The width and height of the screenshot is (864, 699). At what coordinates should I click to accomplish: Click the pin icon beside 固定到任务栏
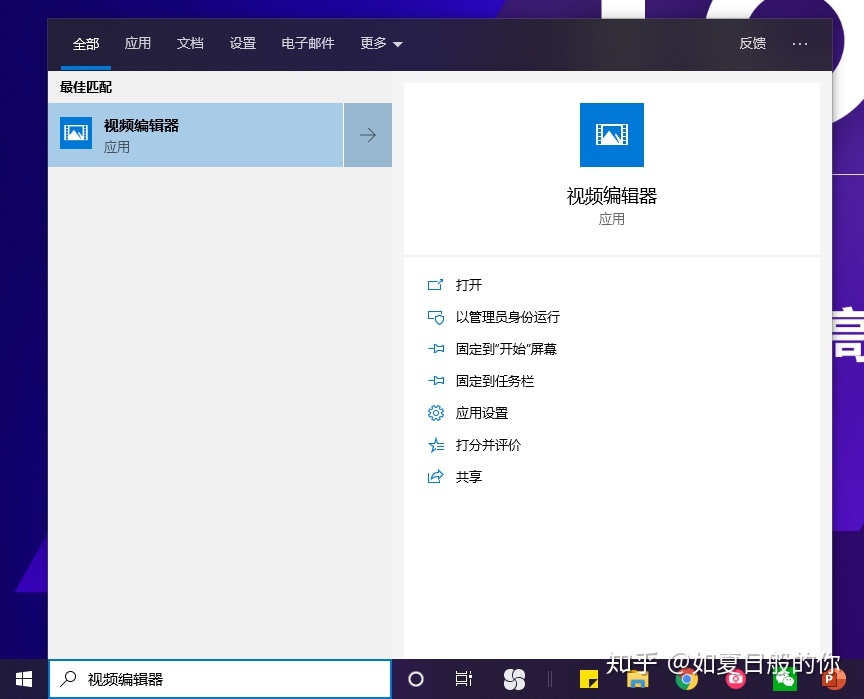pyautogui.click(x=436, y=381)
